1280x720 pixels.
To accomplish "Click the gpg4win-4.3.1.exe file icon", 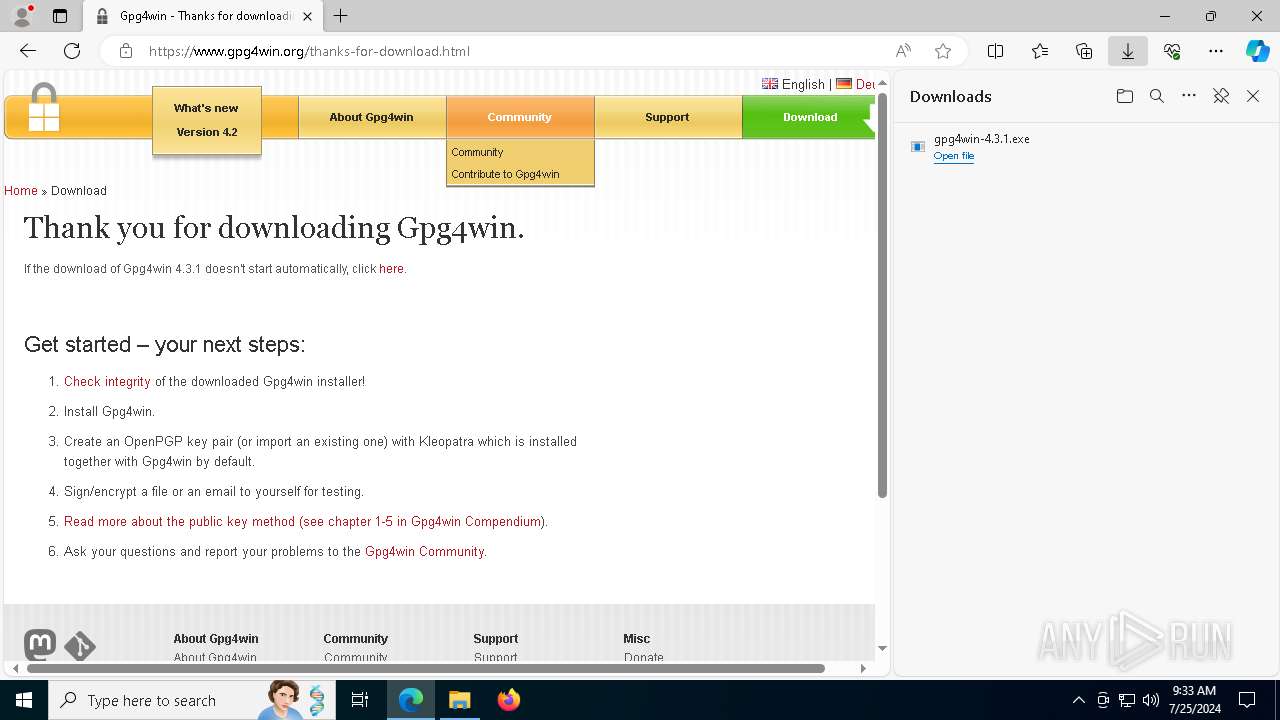I will [918, 146].
